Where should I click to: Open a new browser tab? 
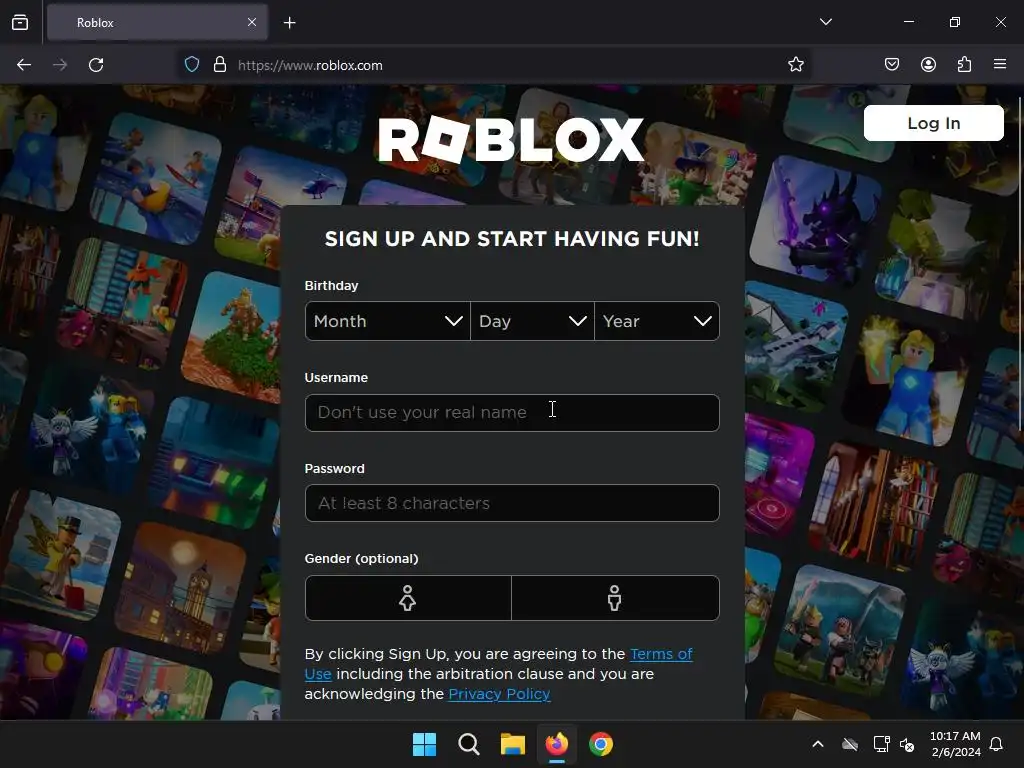pyautogui.click(x=290, y=23)
